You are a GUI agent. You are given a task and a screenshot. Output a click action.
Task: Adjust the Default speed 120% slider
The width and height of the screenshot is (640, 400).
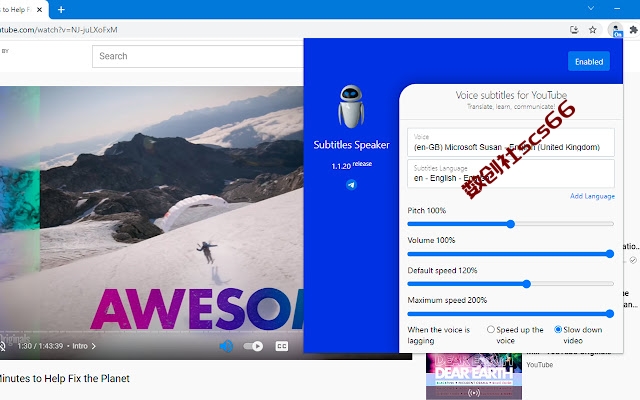click(x=511, y=284)
